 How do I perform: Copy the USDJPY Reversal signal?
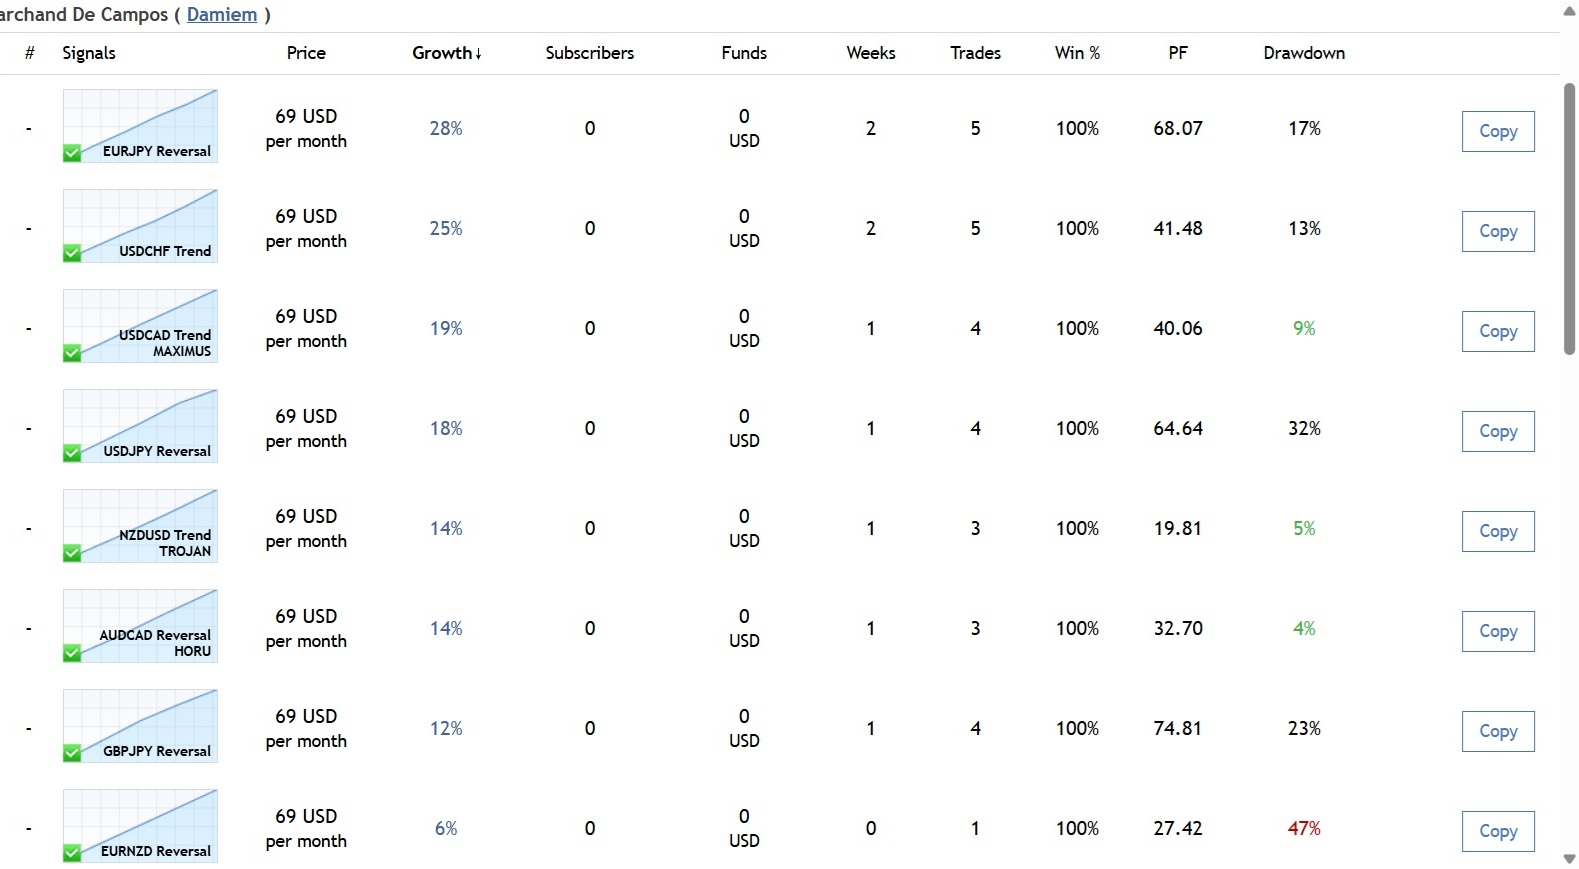pos(1497,431)
